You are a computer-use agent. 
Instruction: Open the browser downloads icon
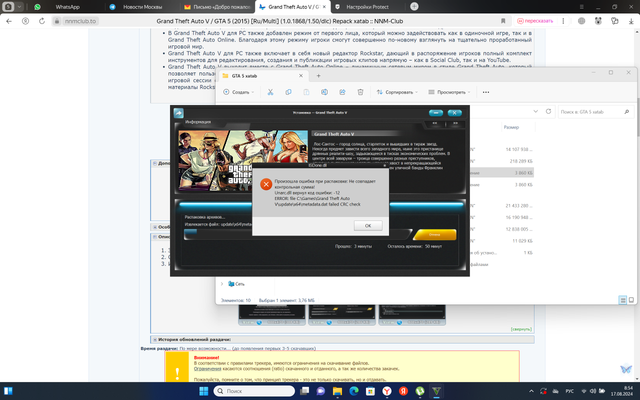pyautogui.click(x=631, y=21)
